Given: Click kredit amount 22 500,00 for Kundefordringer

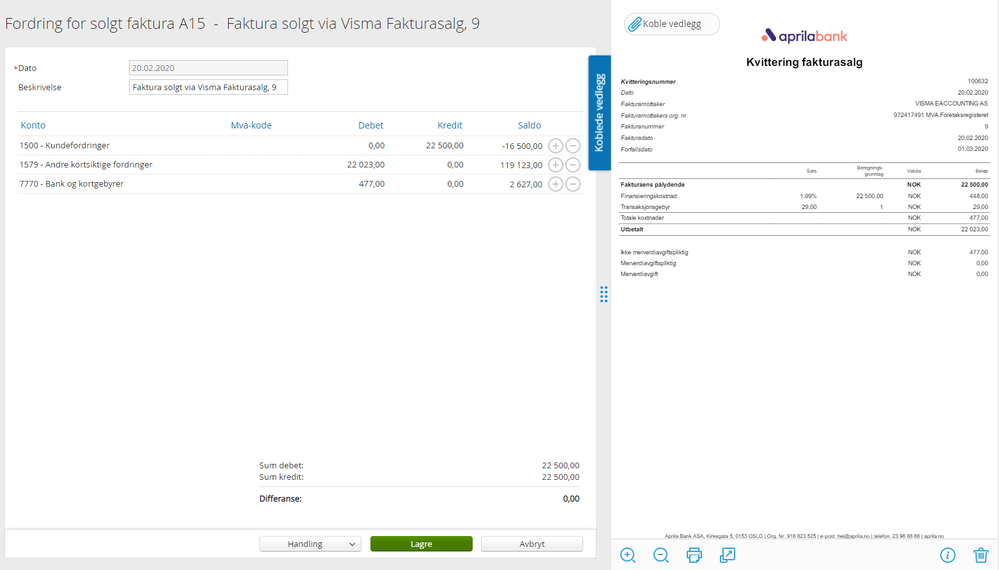Looking at the screenshot, I should (x=445, y=145).
